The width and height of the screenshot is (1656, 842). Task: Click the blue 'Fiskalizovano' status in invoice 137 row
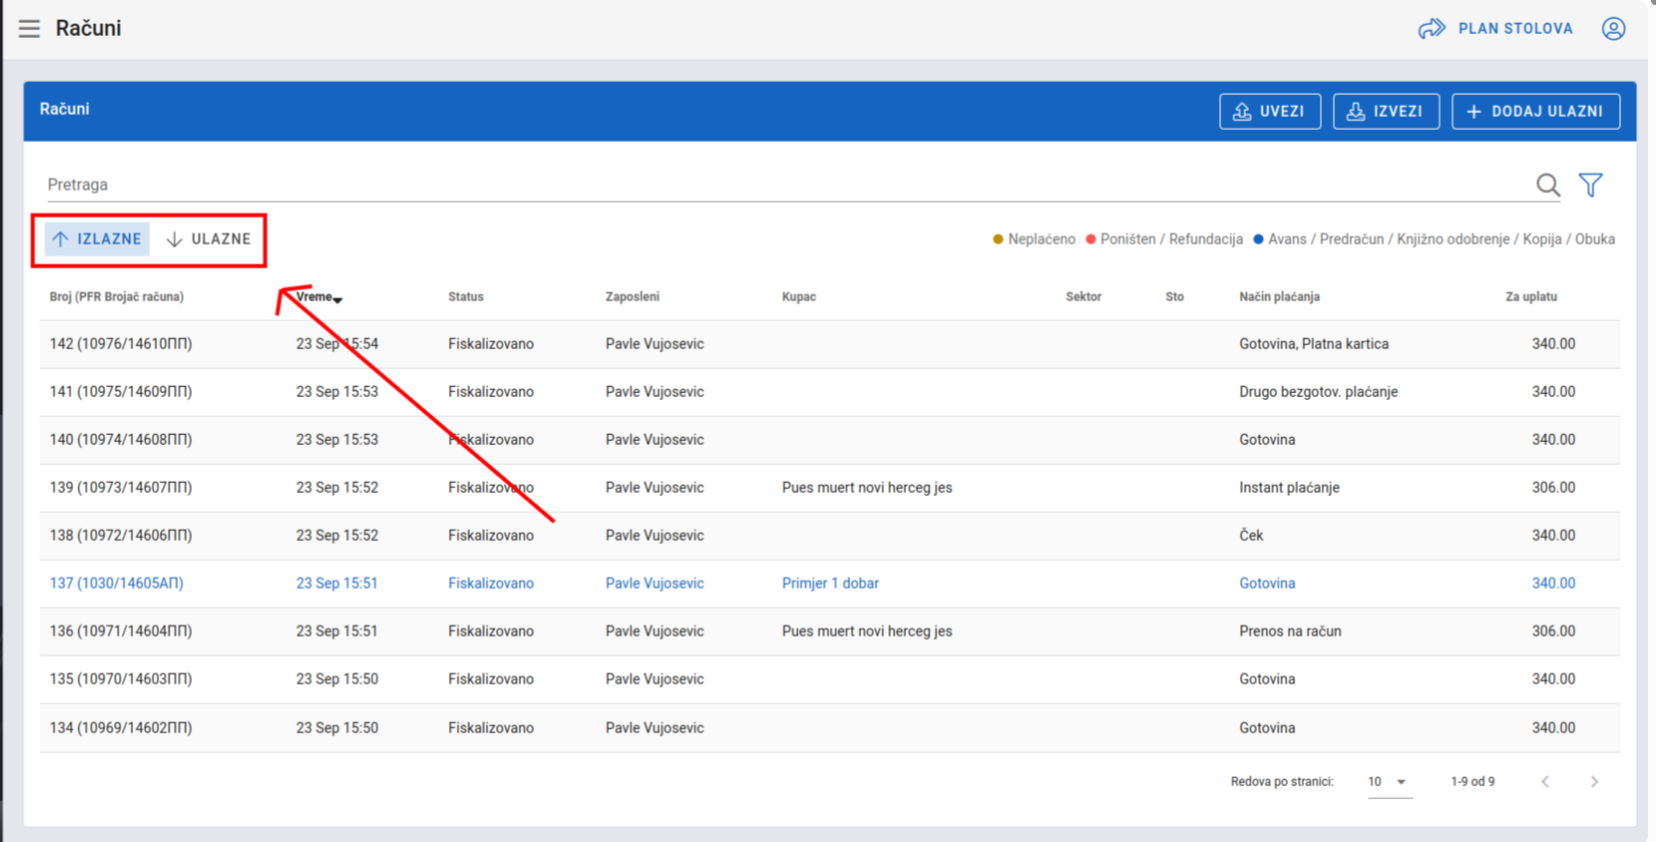[491, 584]
